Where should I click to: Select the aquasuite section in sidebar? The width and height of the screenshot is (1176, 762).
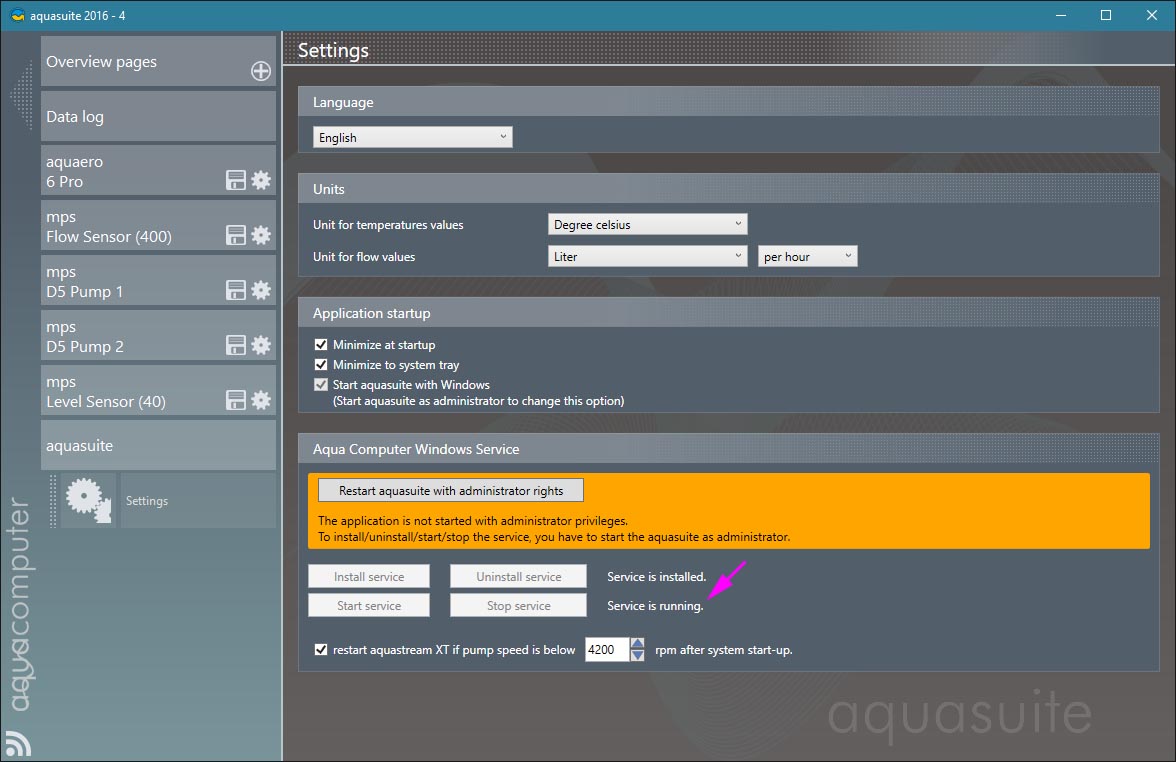click(x=158, y=446)
